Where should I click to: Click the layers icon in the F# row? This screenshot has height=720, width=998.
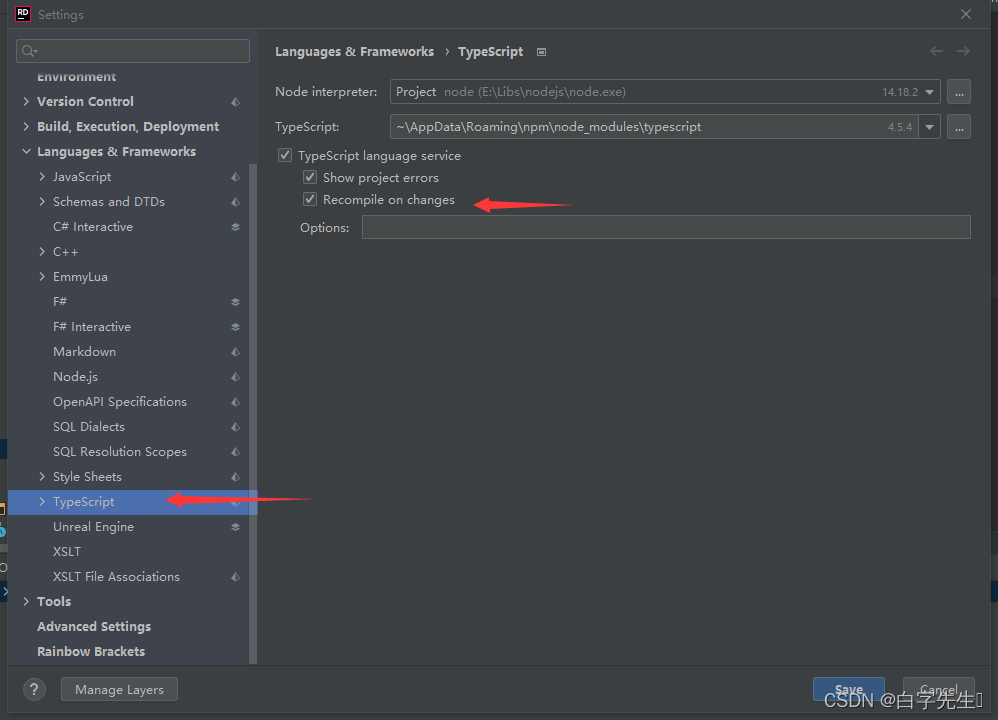[235, 302]
